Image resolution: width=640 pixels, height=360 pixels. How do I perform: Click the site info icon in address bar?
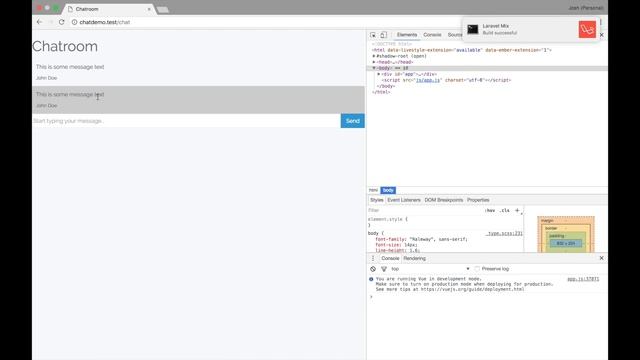(74, 22)
